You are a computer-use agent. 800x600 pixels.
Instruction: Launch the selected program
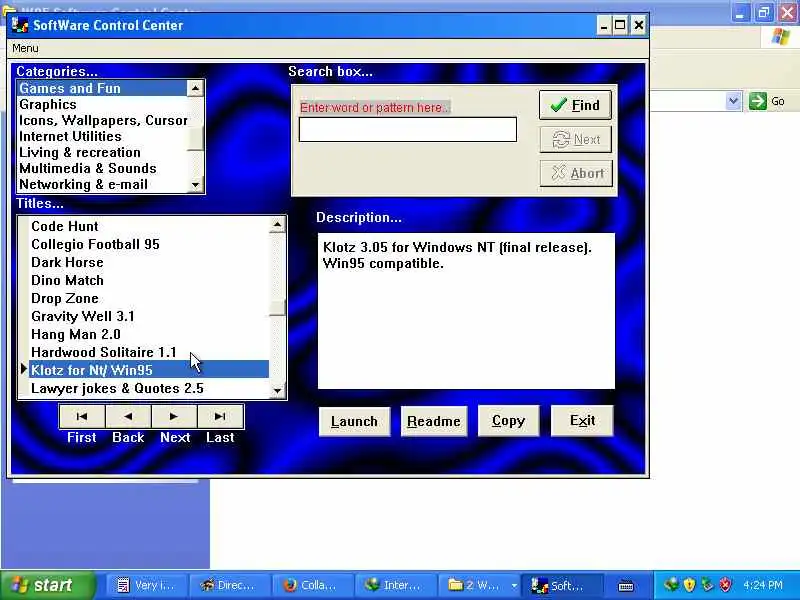(355, 421)
